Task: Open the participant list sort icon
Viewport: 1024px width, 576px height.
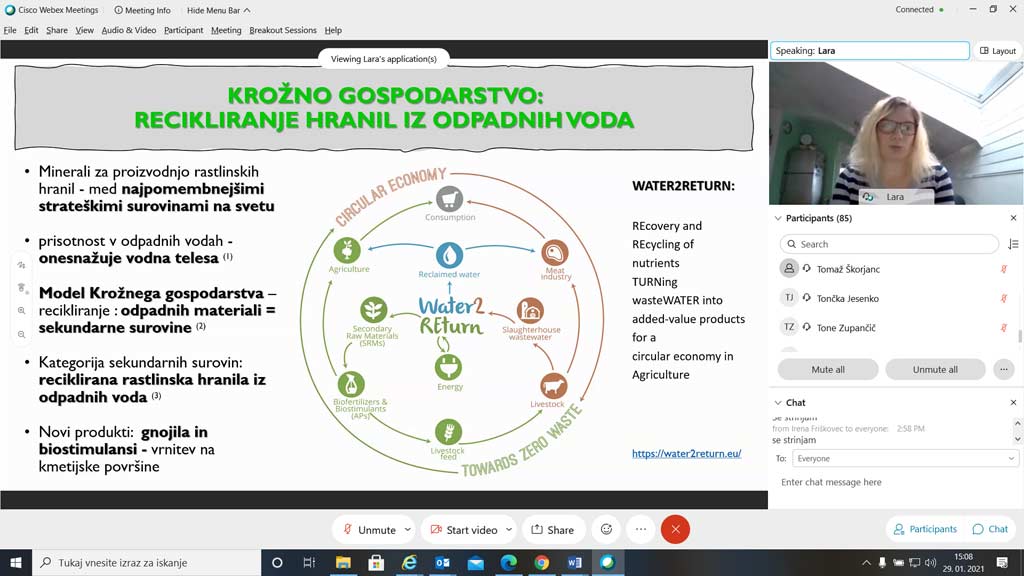Action: (1013, 244)
